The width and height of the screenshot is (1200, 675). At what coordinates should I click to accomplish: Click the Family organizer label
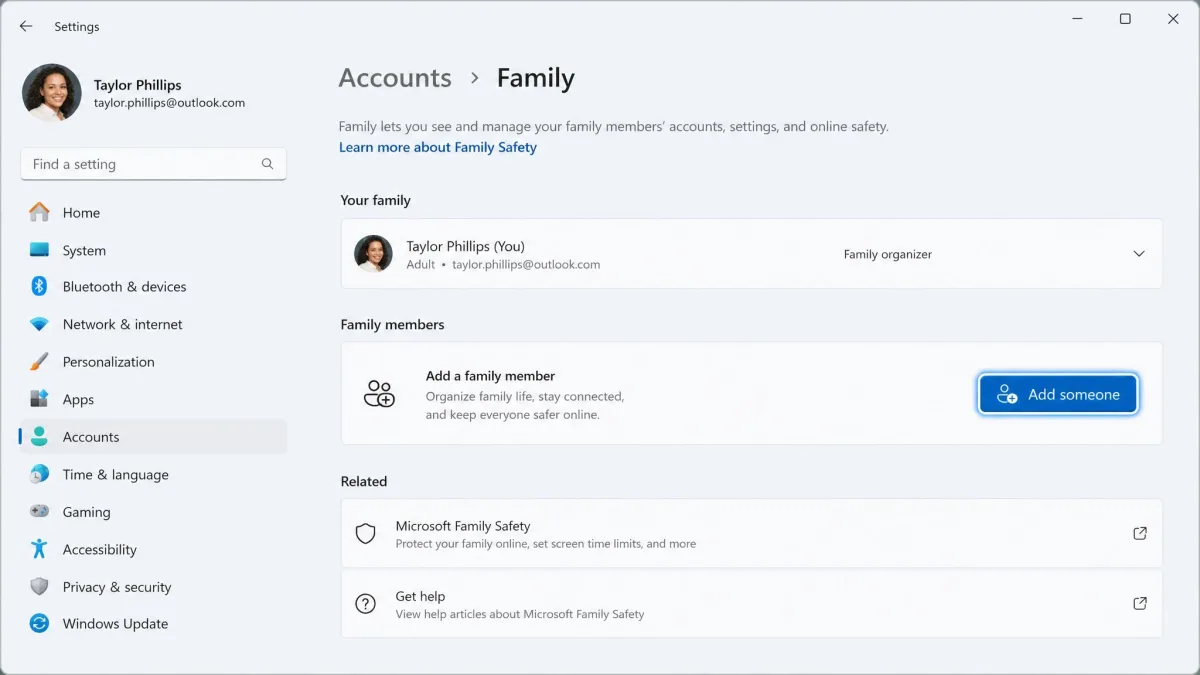point(887,254)
